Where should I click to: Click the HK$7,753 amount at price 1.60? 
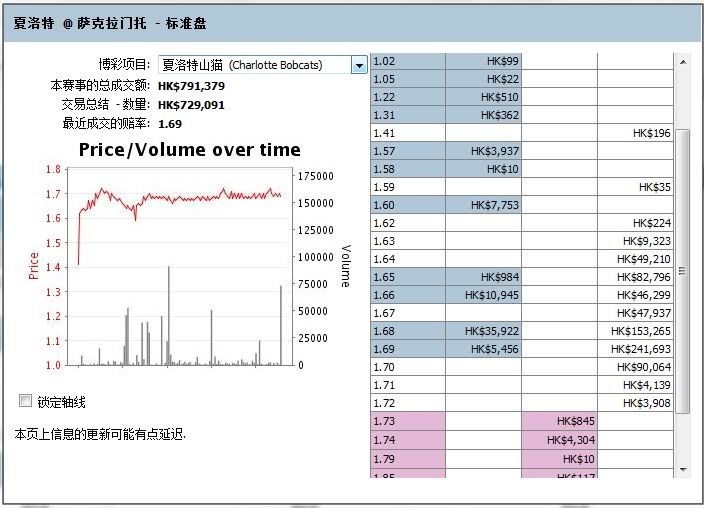click(x=484, y=205)
